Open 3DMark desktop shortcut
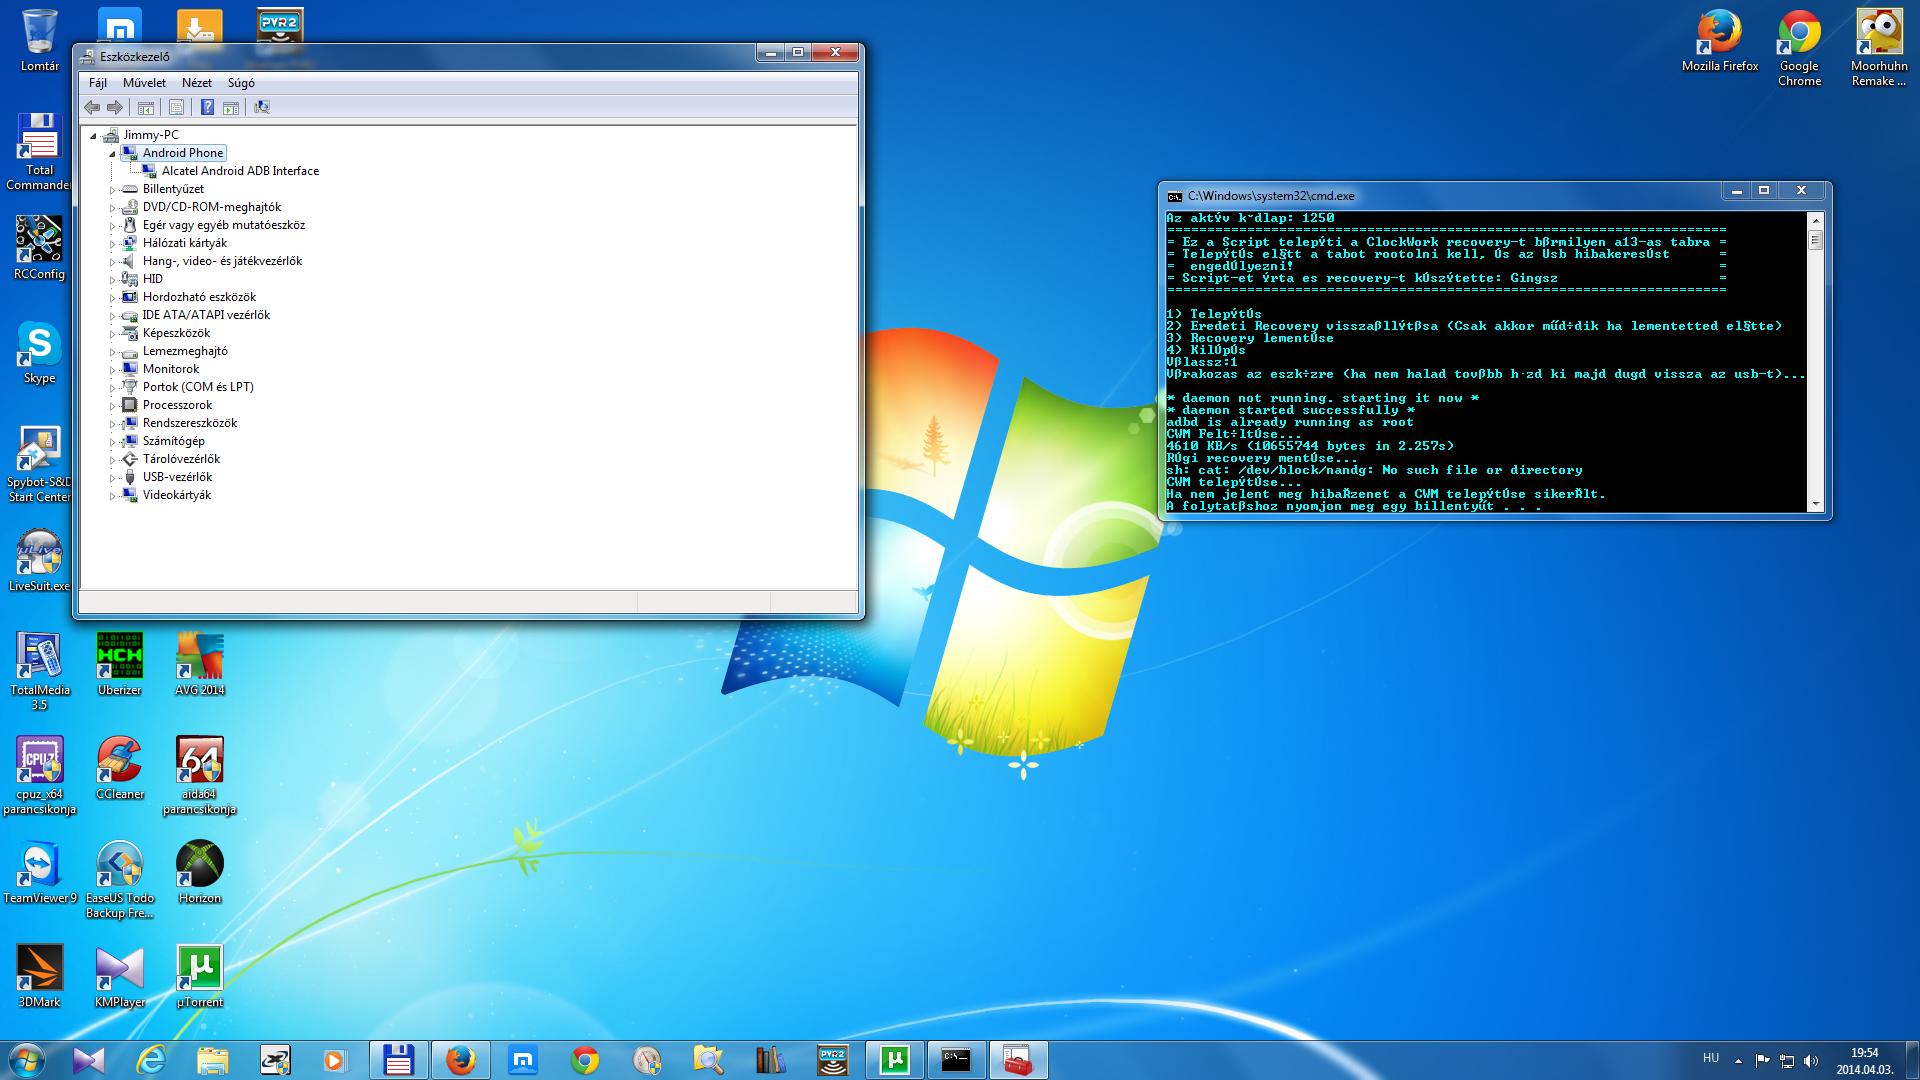Viewport: 1920px width, 1080px height. (x=39, y=976)
